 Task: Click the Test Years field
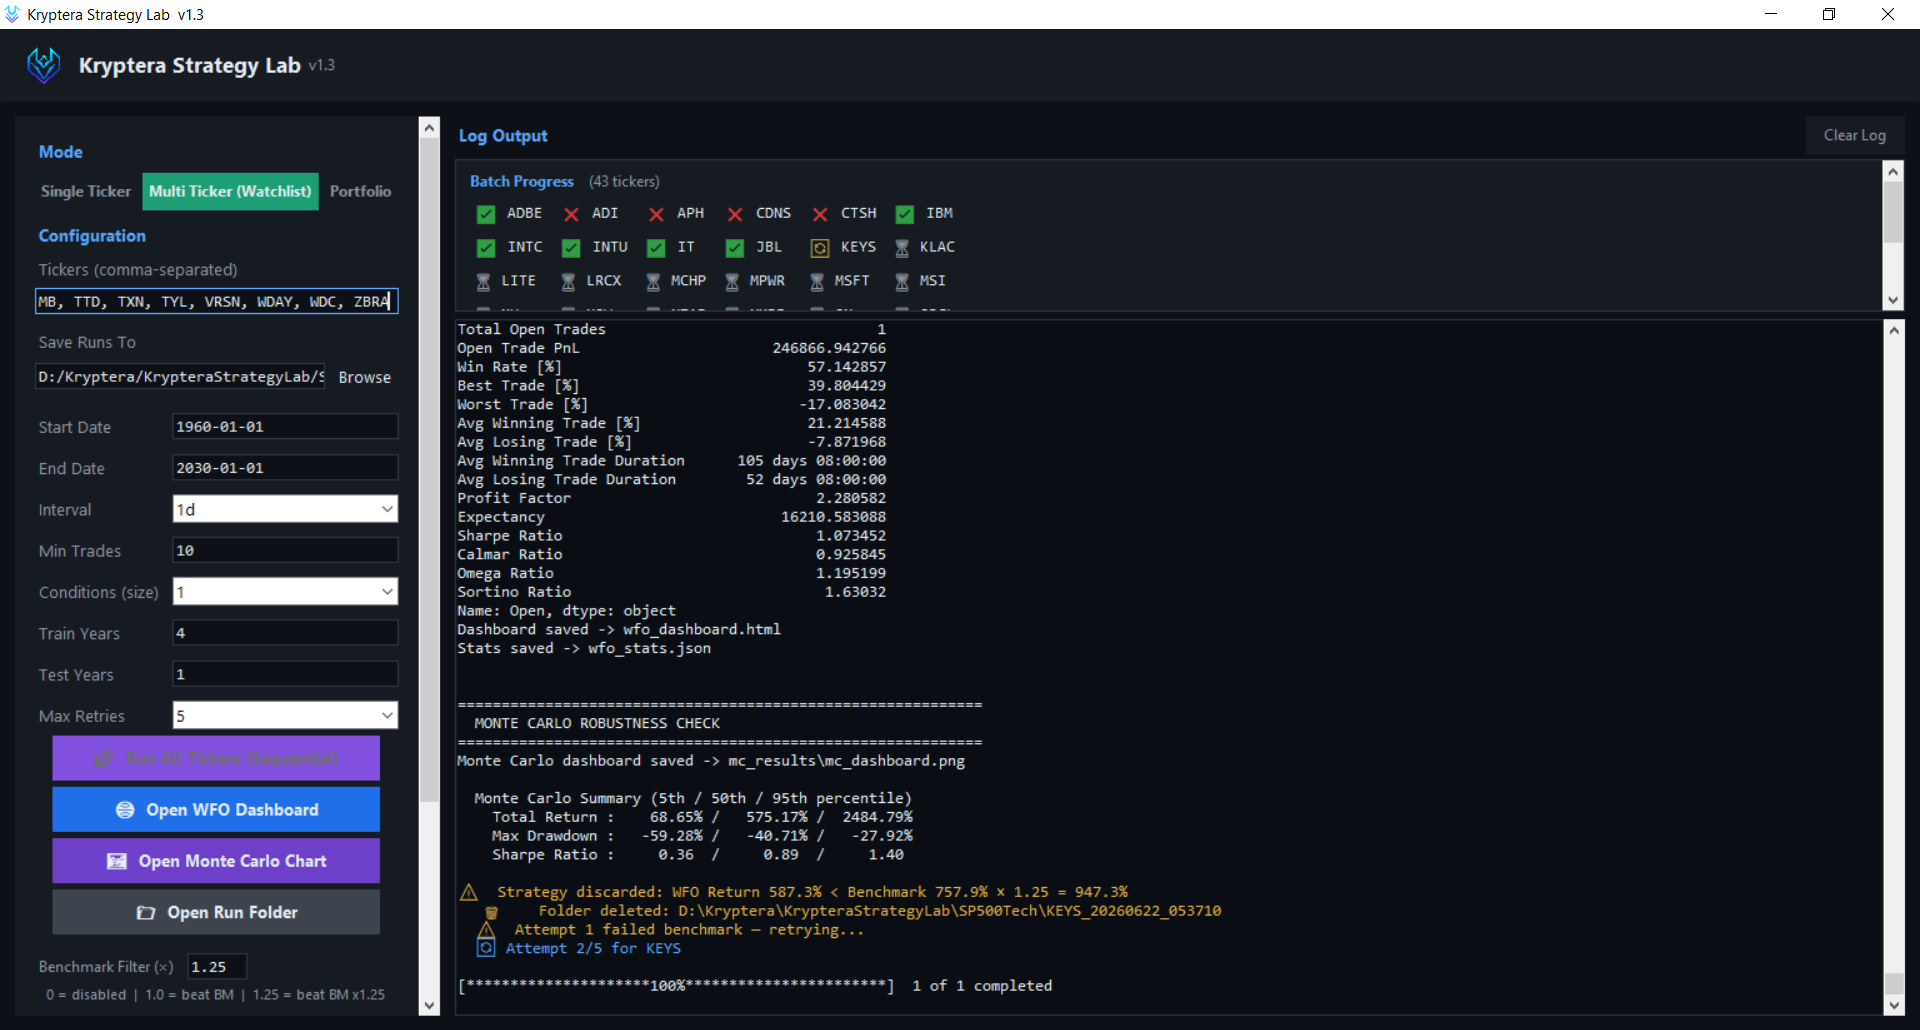point(285,674)
